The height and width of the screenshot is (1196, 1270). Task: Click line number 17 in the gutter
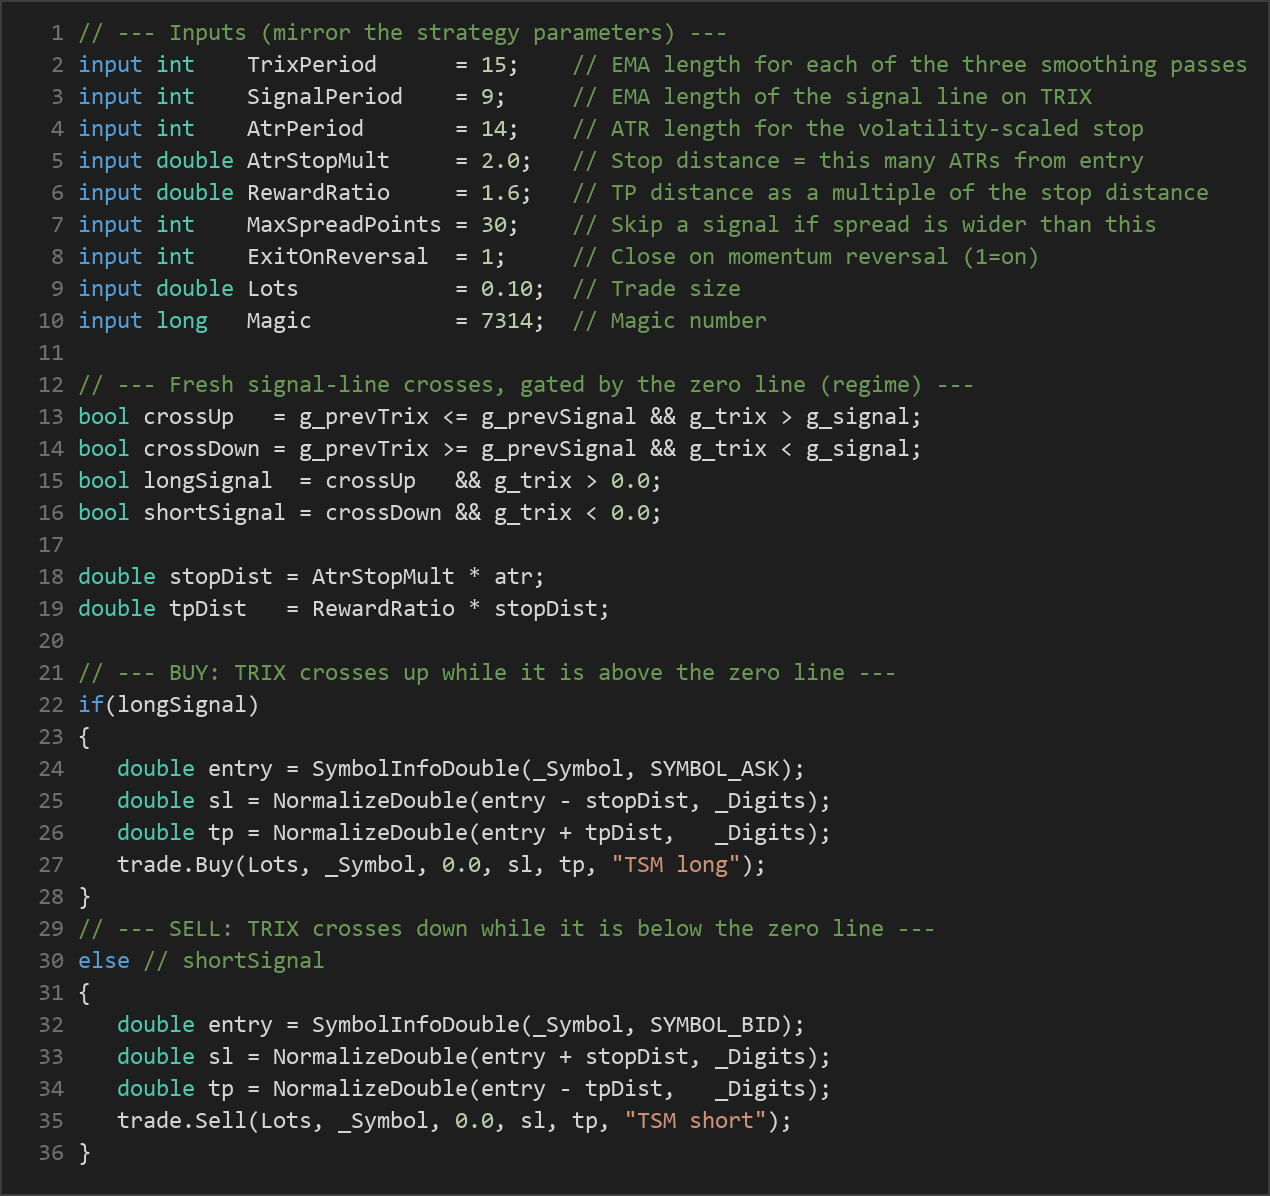click(x=51, y=545)
